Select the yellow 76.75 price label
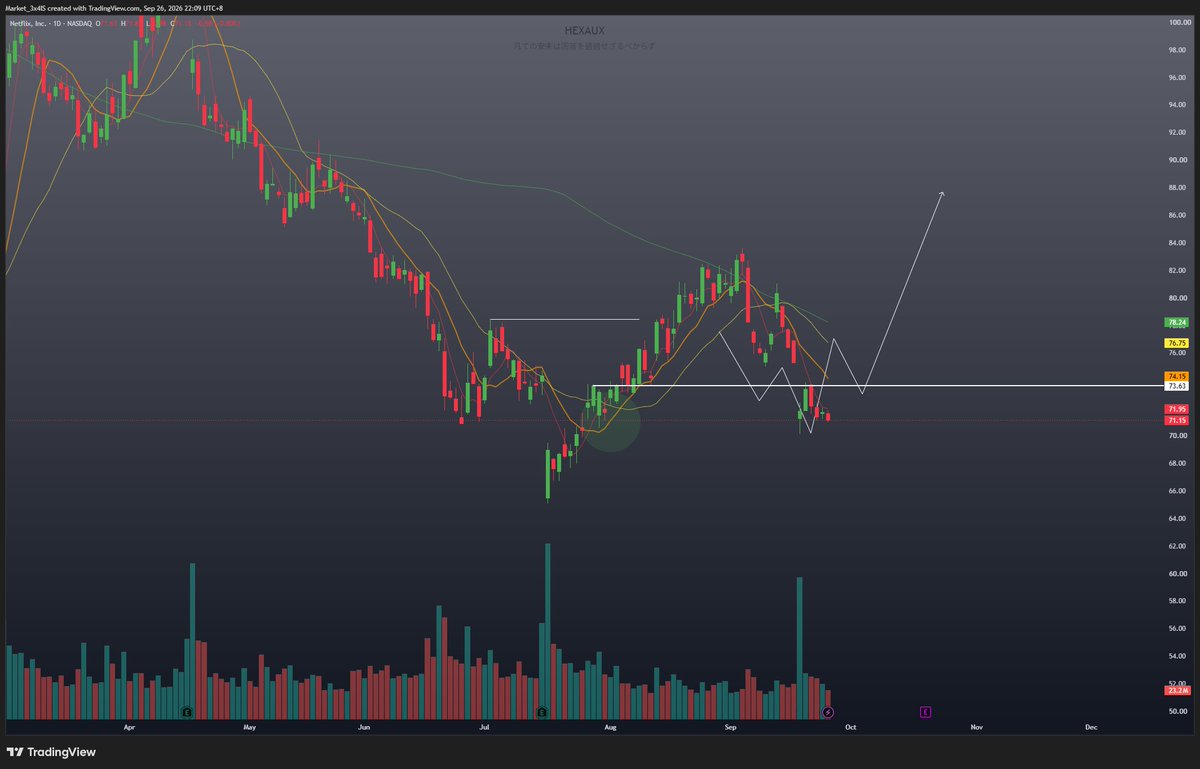This screenshot has height=769, width=1200. 1176,342
